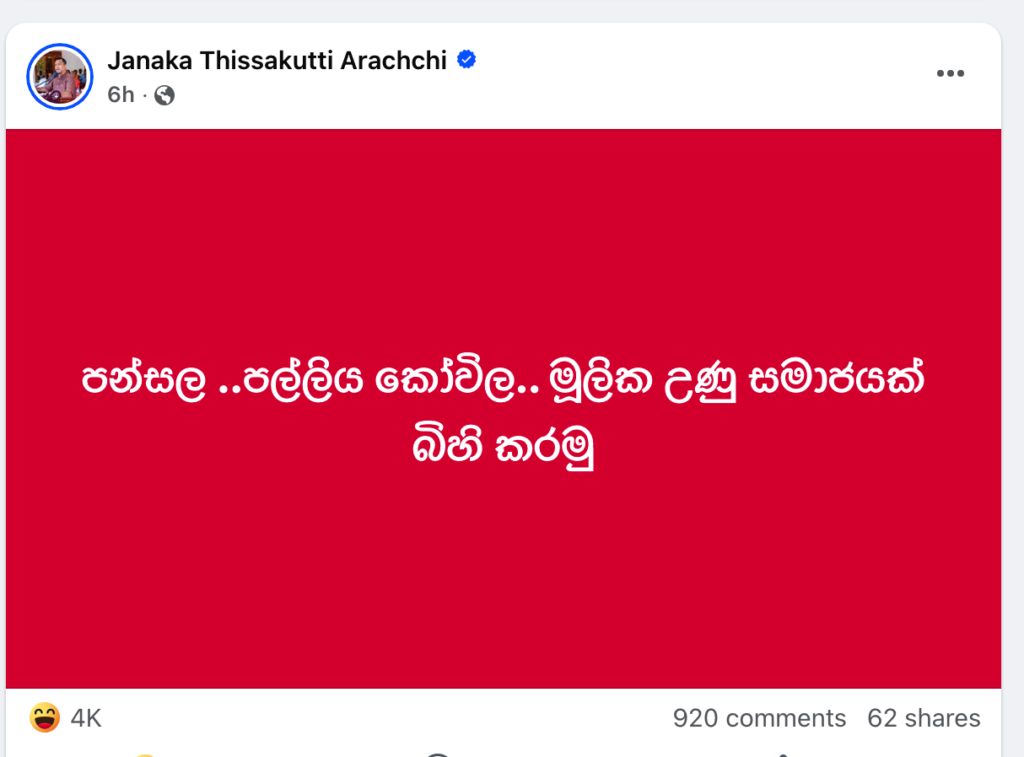
Task: Open Janaka Thissakutti Arachchi's profile picture
Action: click(59, 76)
